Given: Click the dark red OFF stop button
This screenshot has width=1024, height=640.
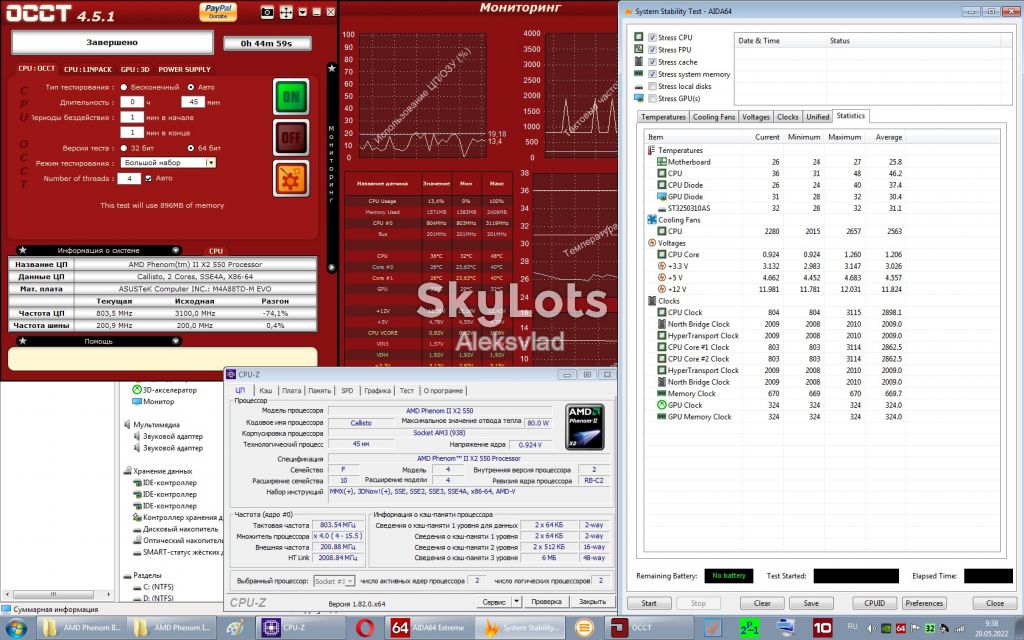Looking at the screenshot, I should click(291, 138).
